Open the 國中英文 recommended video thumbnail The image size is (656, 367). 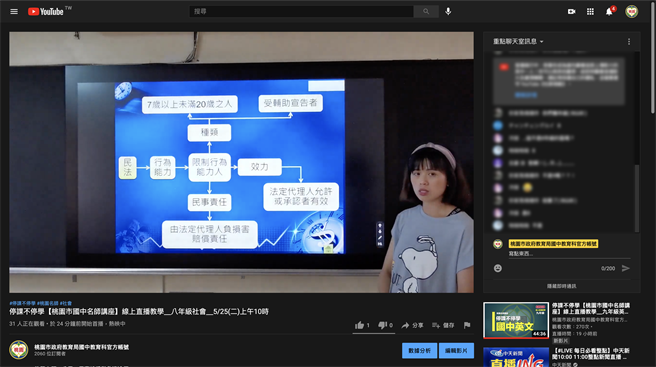click(x=516, y=320)
